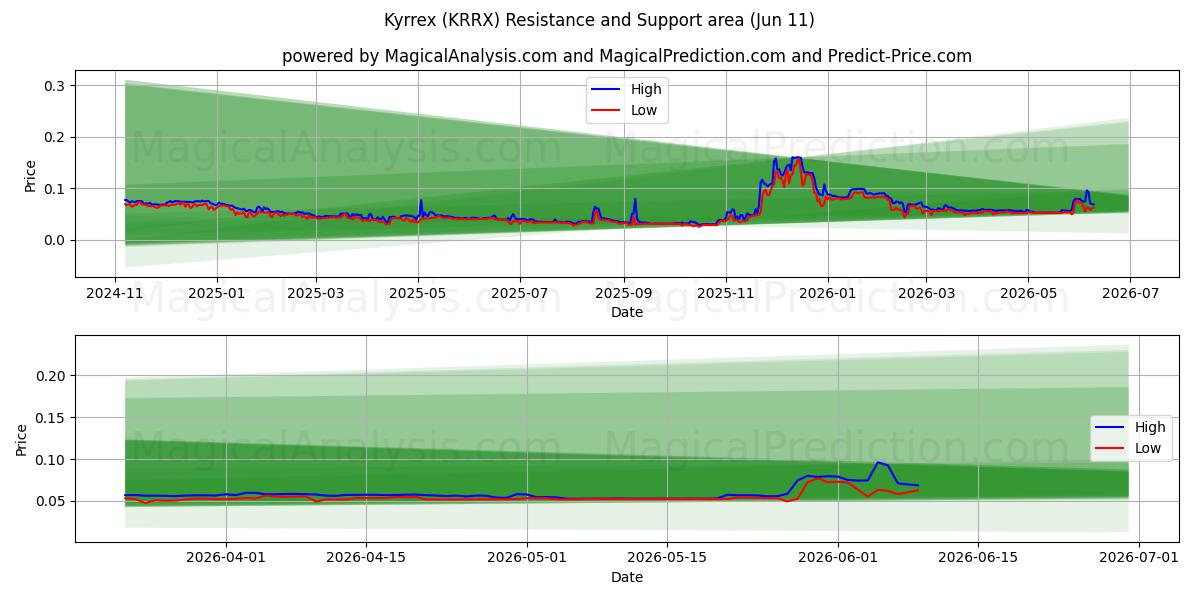Click the early June 2026 High spike on bottom chart
Viewport: 1200px width, 600px height.
pos(878,463)
